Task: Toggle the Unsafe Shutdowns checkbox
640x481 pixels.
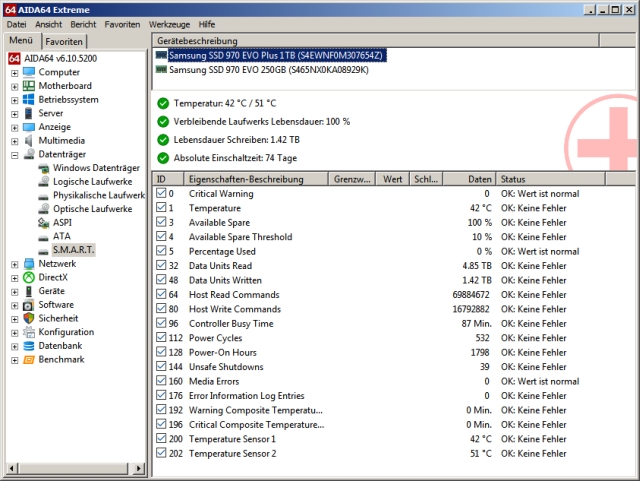Action: [x=161, y=366]
